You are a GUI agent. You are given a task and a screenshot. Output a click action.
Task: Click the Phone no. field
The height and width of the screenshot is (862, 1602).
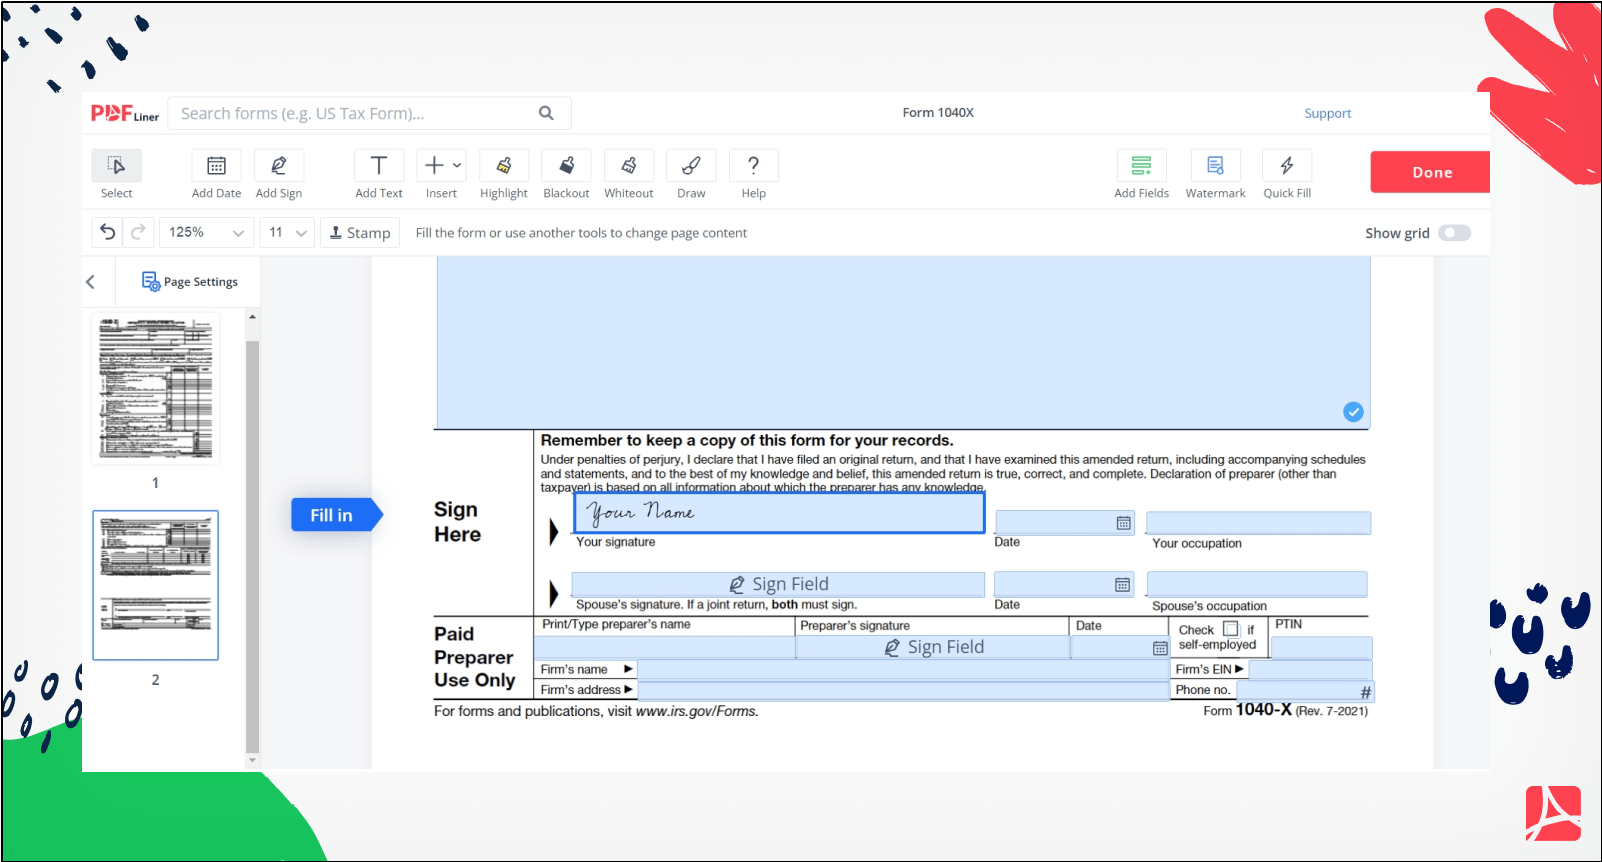(x=1305, y=691)
